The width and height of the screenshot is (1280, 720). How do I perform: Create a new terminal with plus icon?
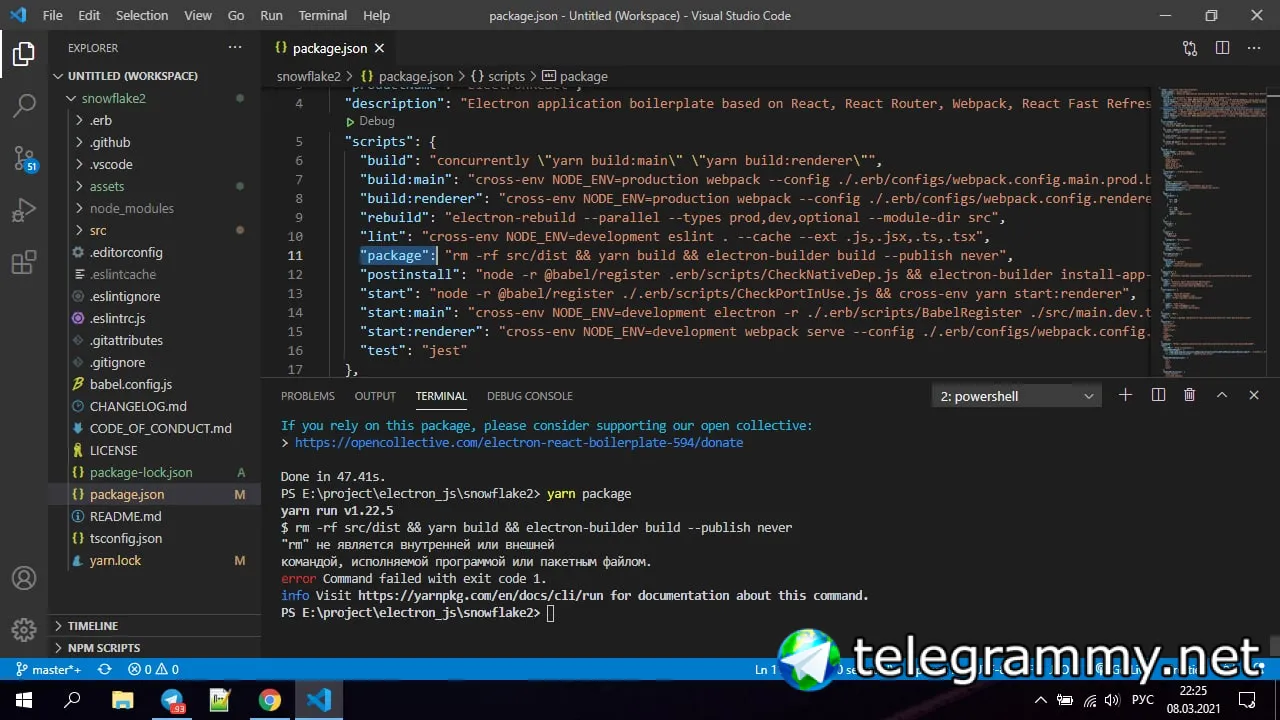click(x=1125, y=395)
